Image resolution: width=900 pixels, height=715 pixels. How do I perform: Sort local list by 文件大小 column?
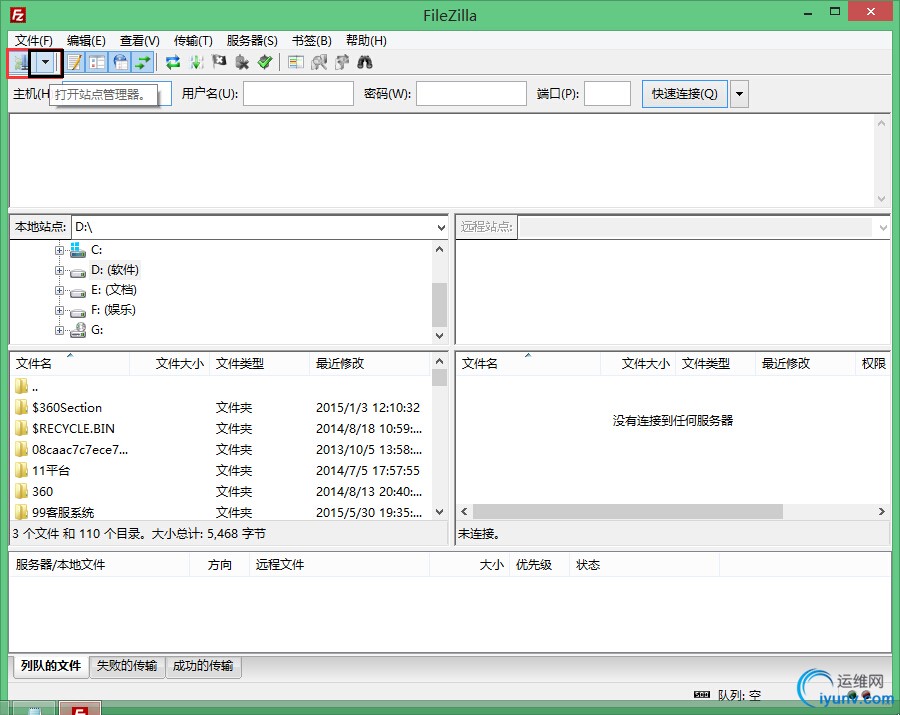click(x=170, y=363)
